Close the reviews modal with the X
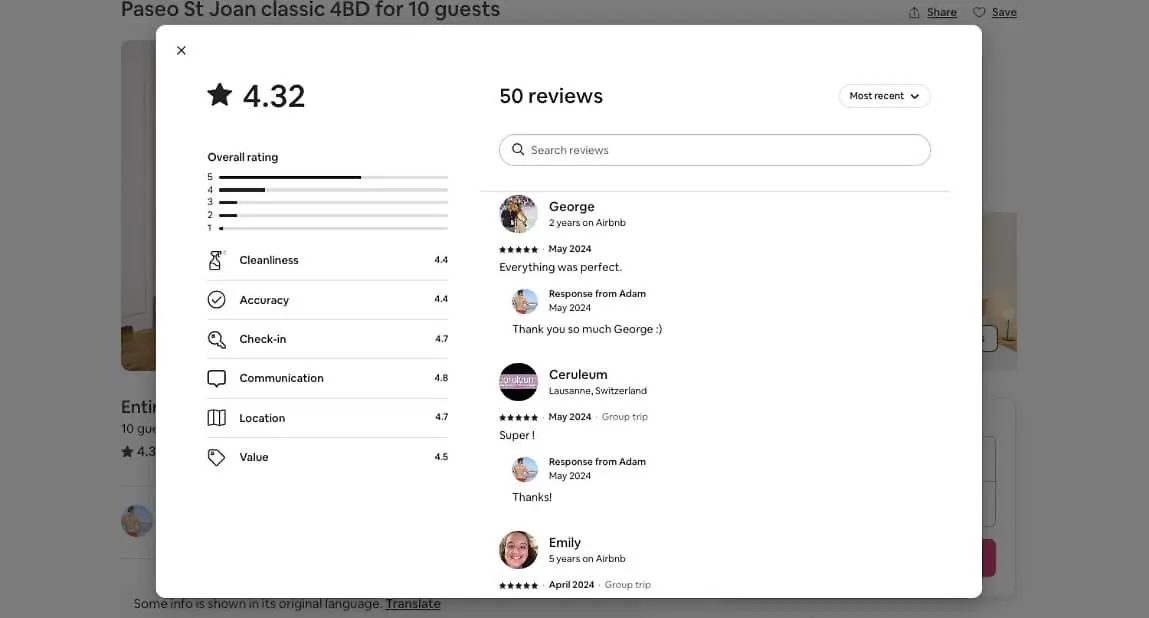Viewport: 1149px width, 618px height. (x=181, y=51)
